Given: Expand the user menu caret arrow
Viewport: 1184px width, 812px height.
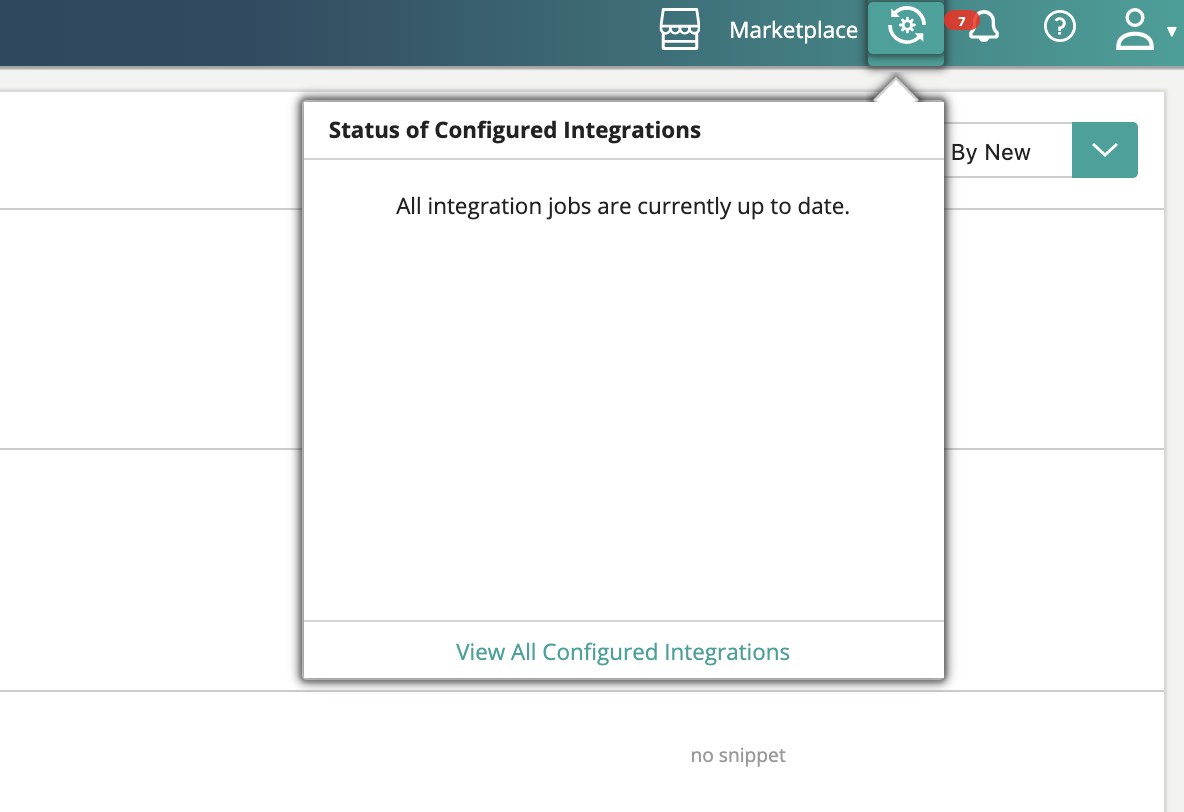Looking at the screenshot, I should [1172, 32].
